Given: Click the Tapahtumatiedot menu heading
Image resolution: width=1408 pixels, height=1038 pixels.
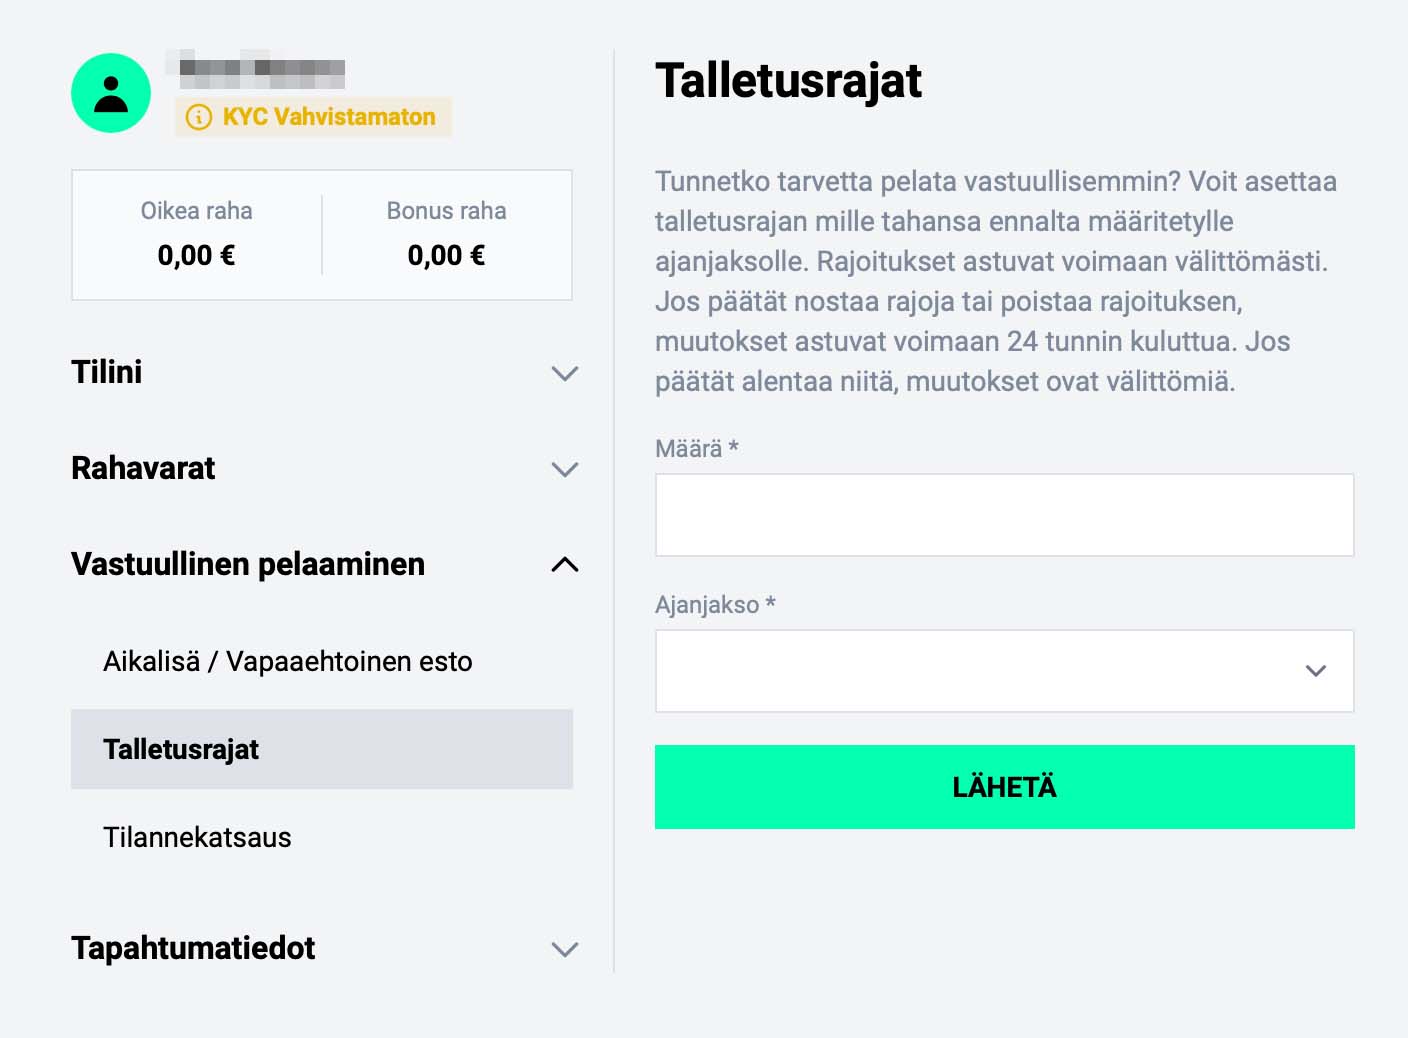Looking at the screenshot, I should 193,948.
